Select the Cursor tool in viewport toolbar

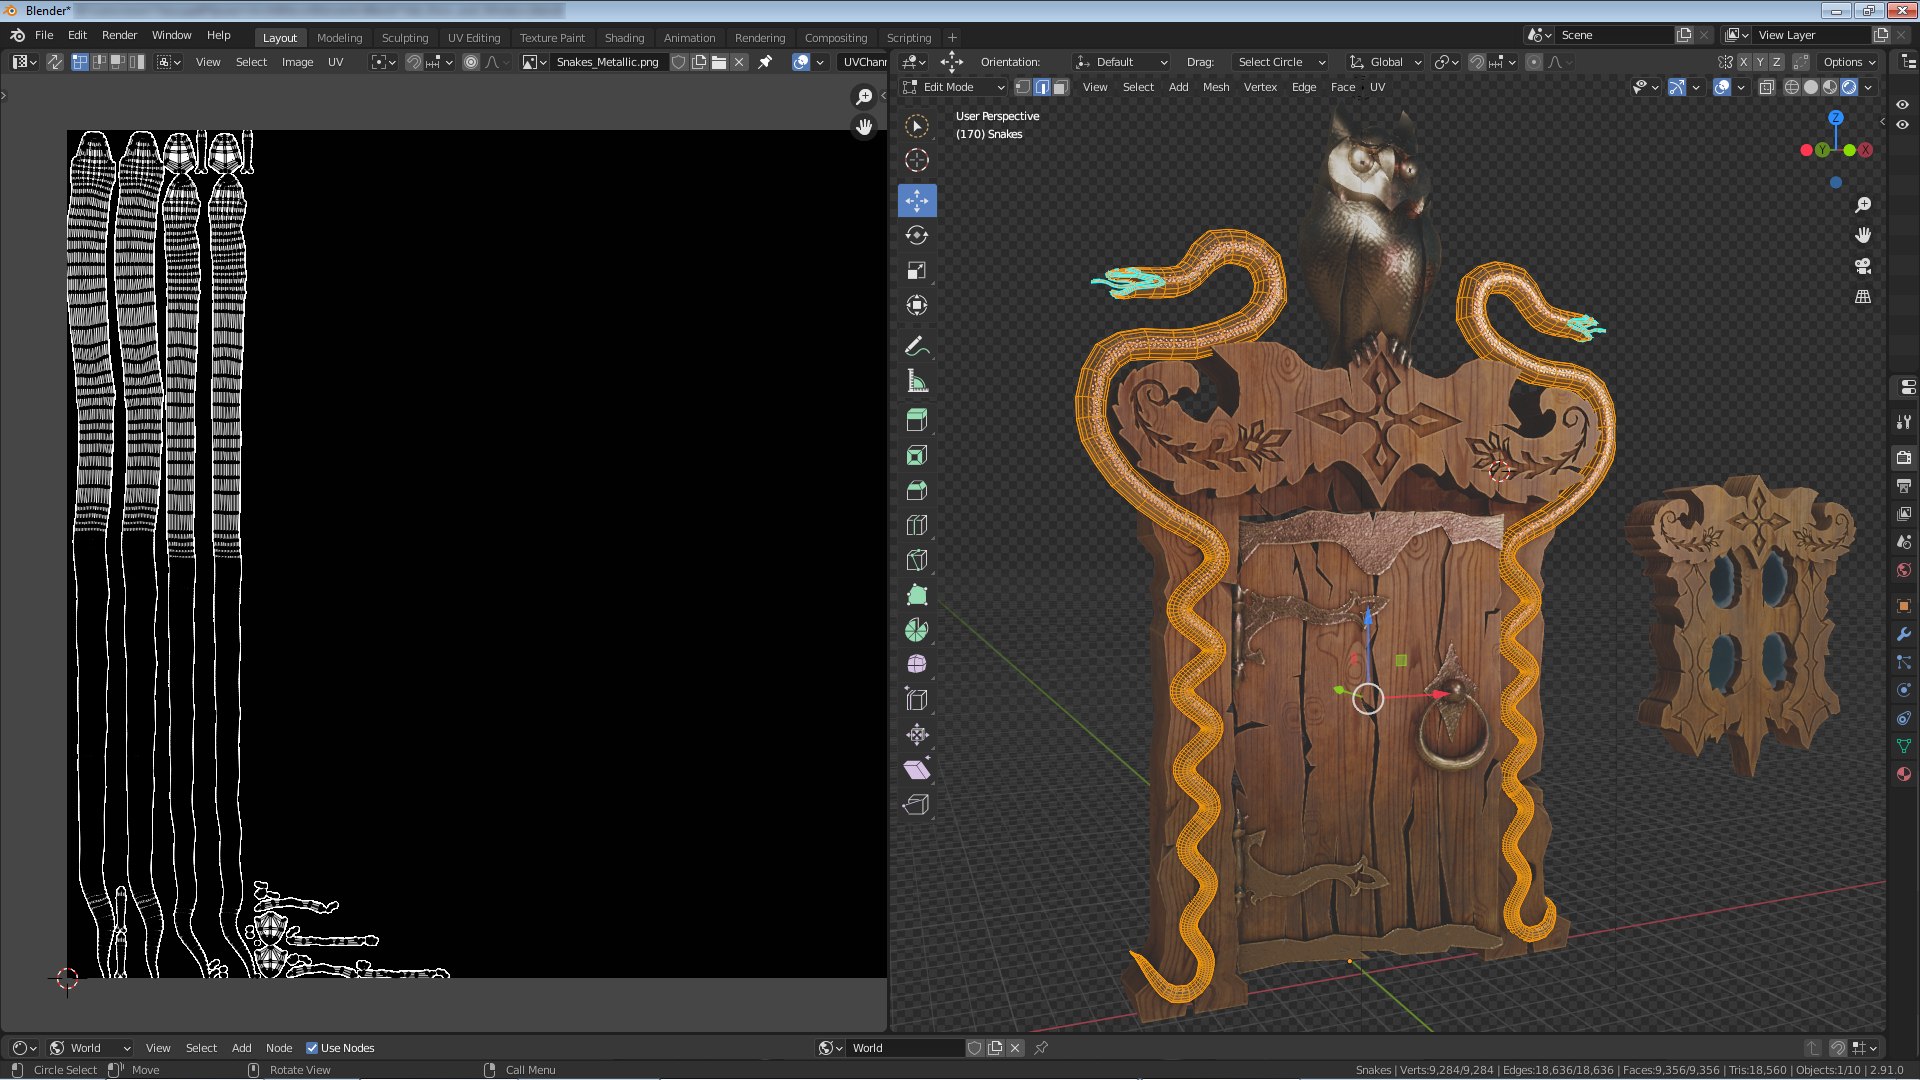(916, 160)
